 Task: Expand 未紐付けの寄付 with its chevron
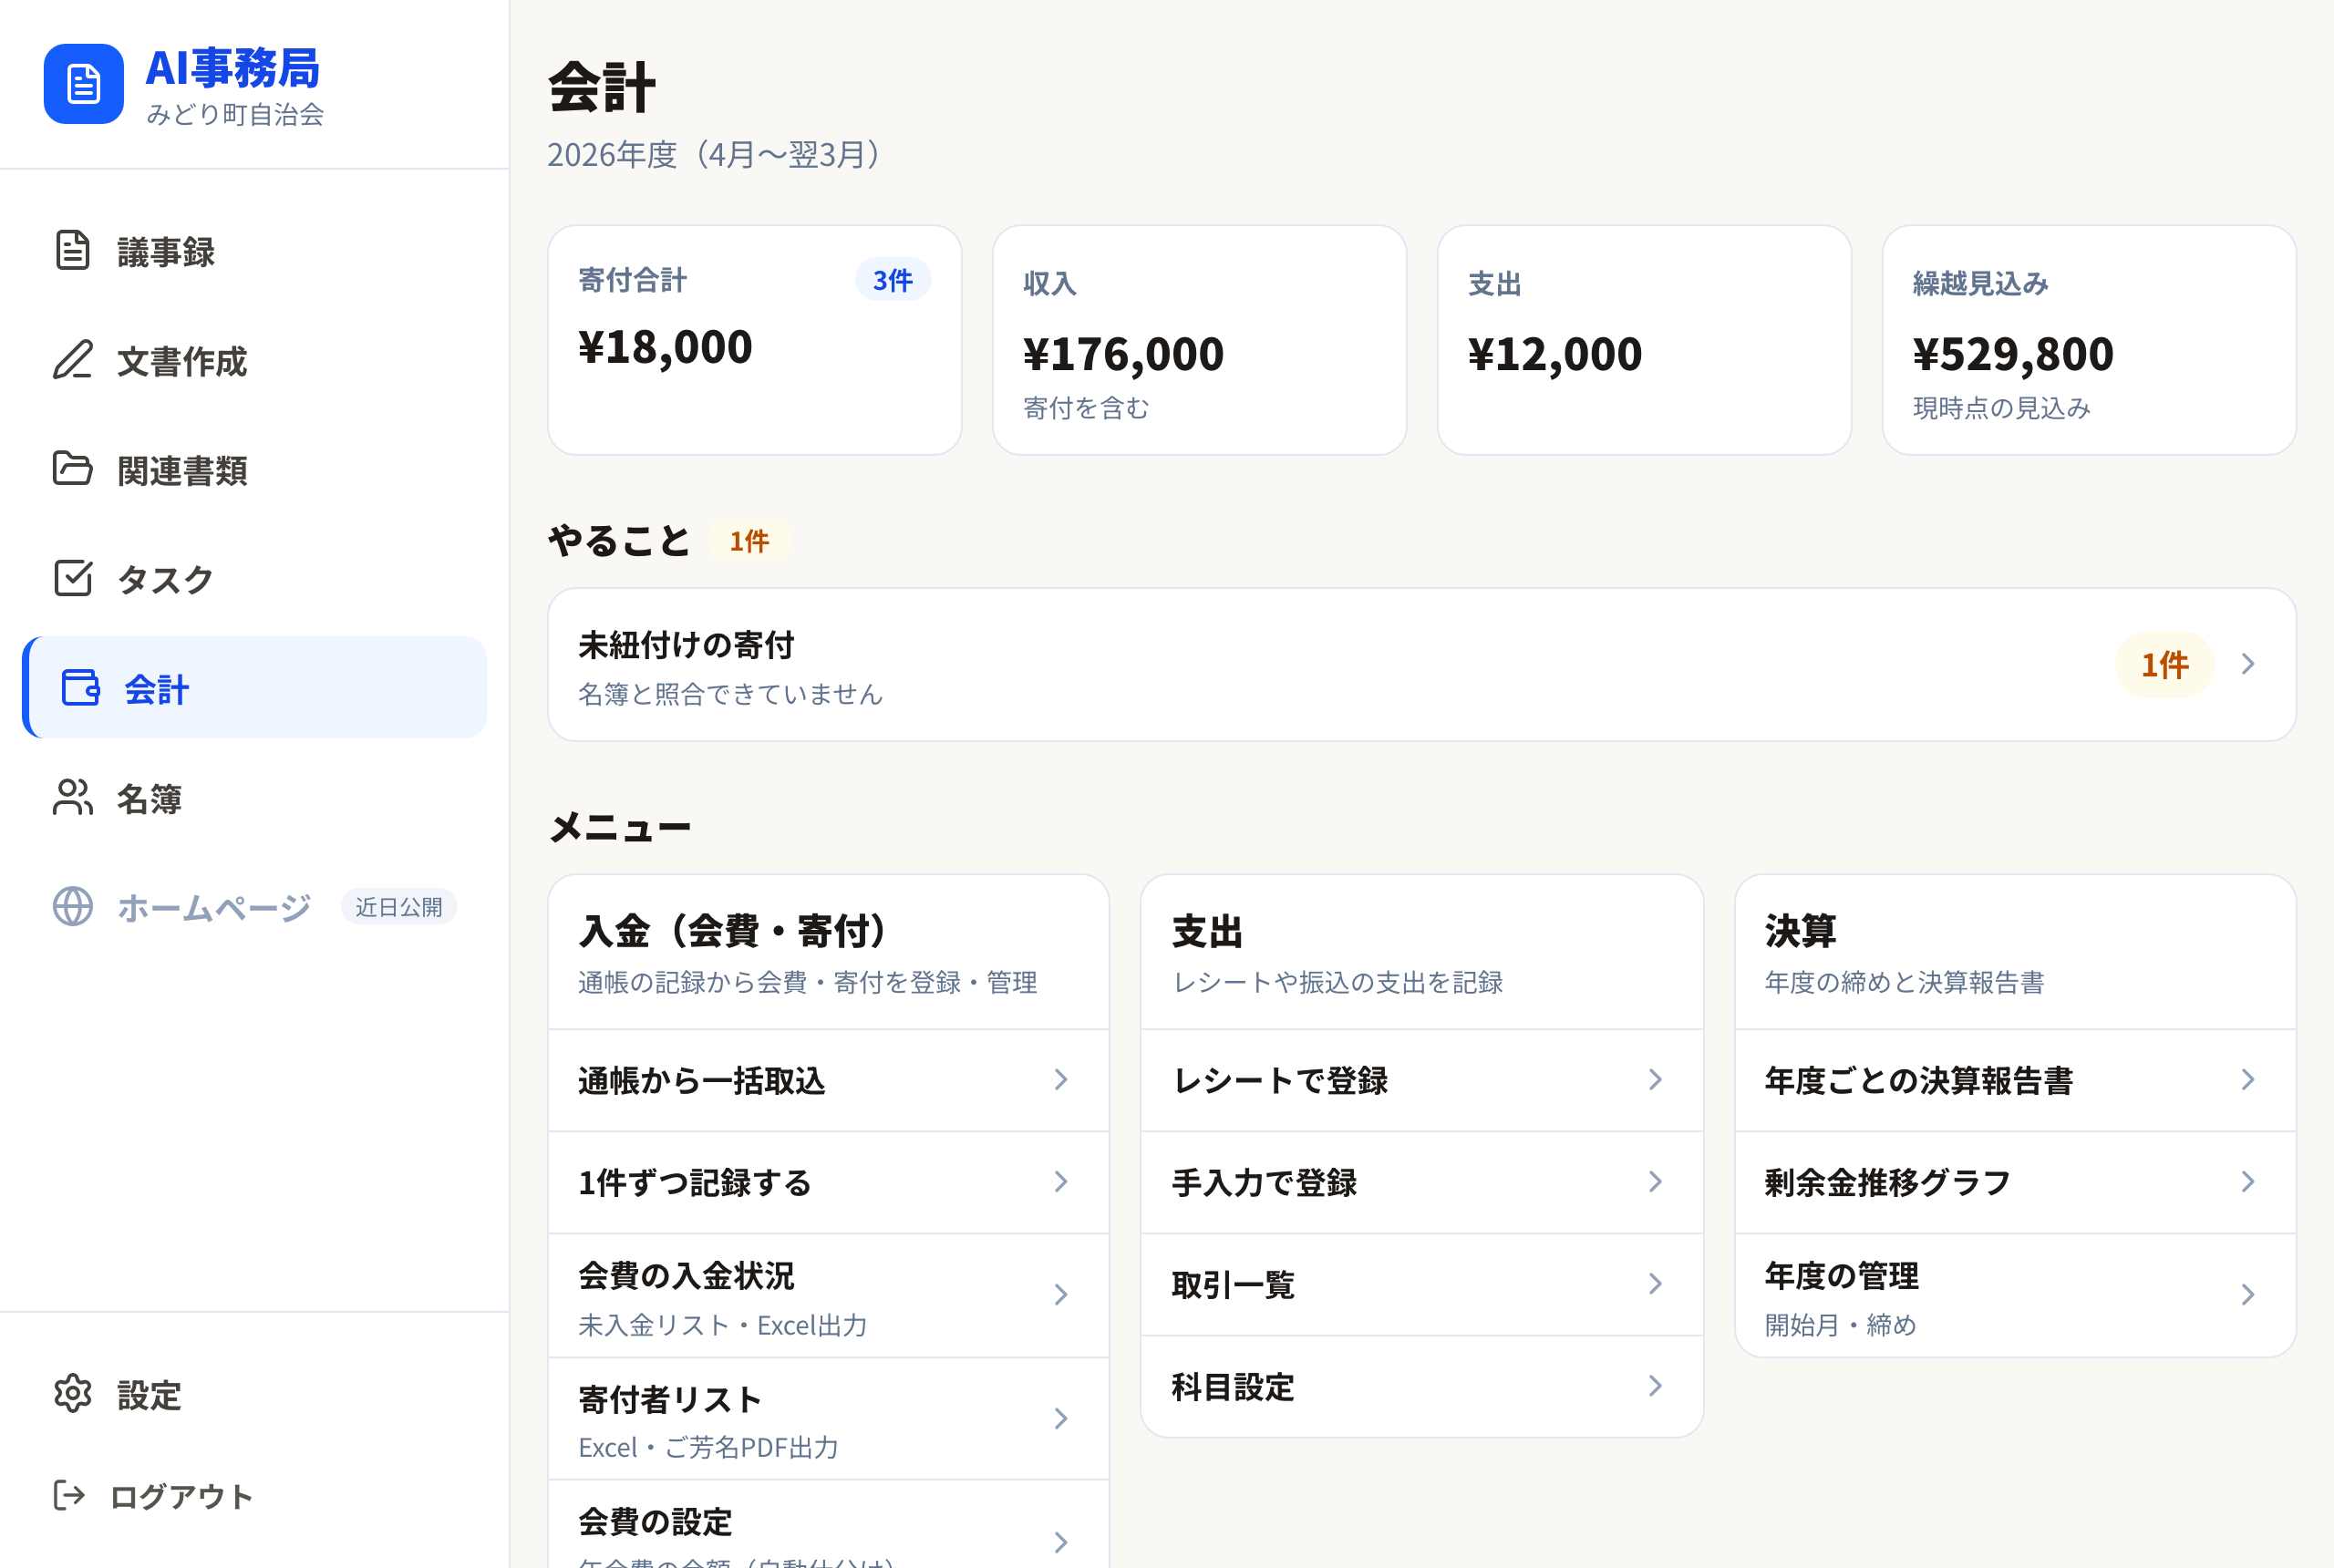pos(2248,664)
